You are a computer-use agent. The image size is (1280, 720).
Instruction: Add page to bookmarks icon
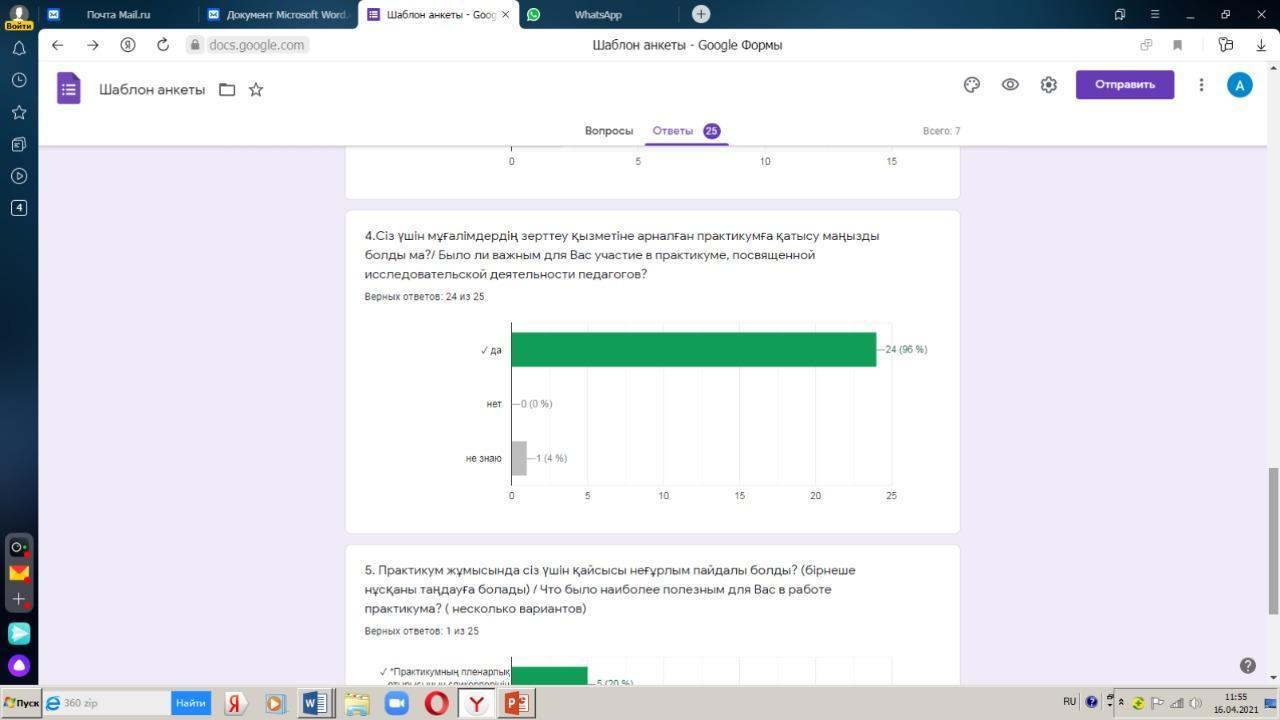coord(1177,45)
